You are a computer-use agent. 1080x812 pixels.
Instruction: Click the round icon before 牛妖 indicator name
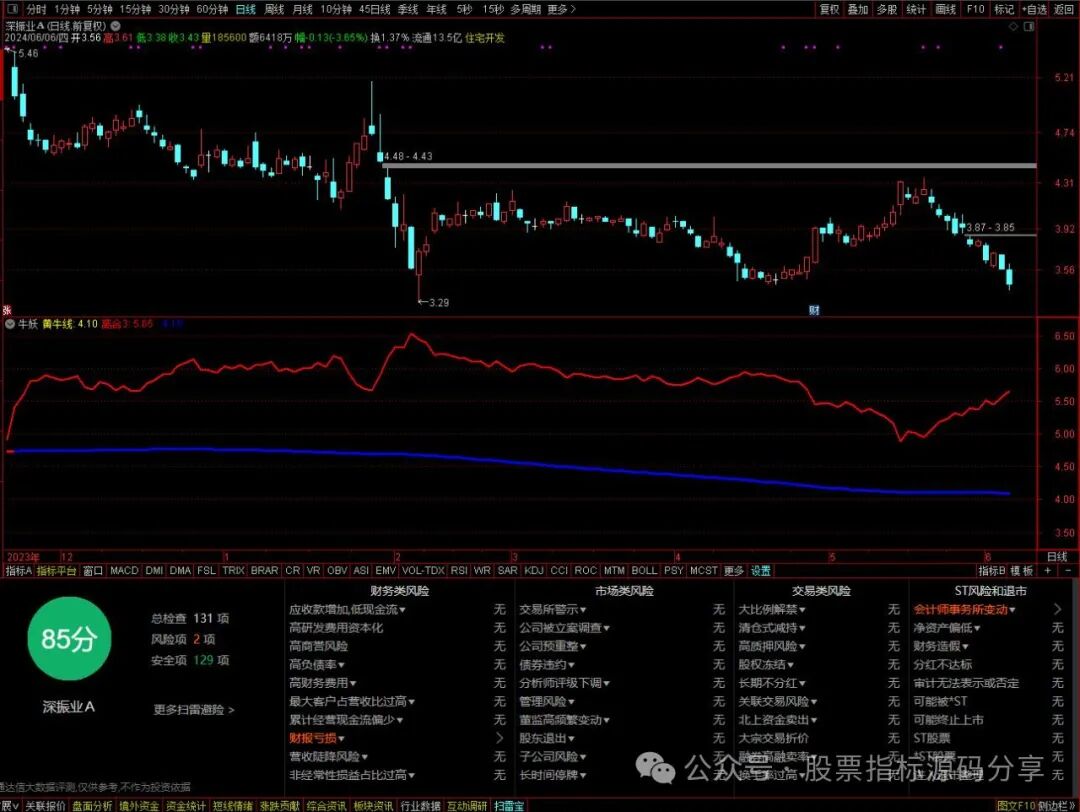coord(10,324)
